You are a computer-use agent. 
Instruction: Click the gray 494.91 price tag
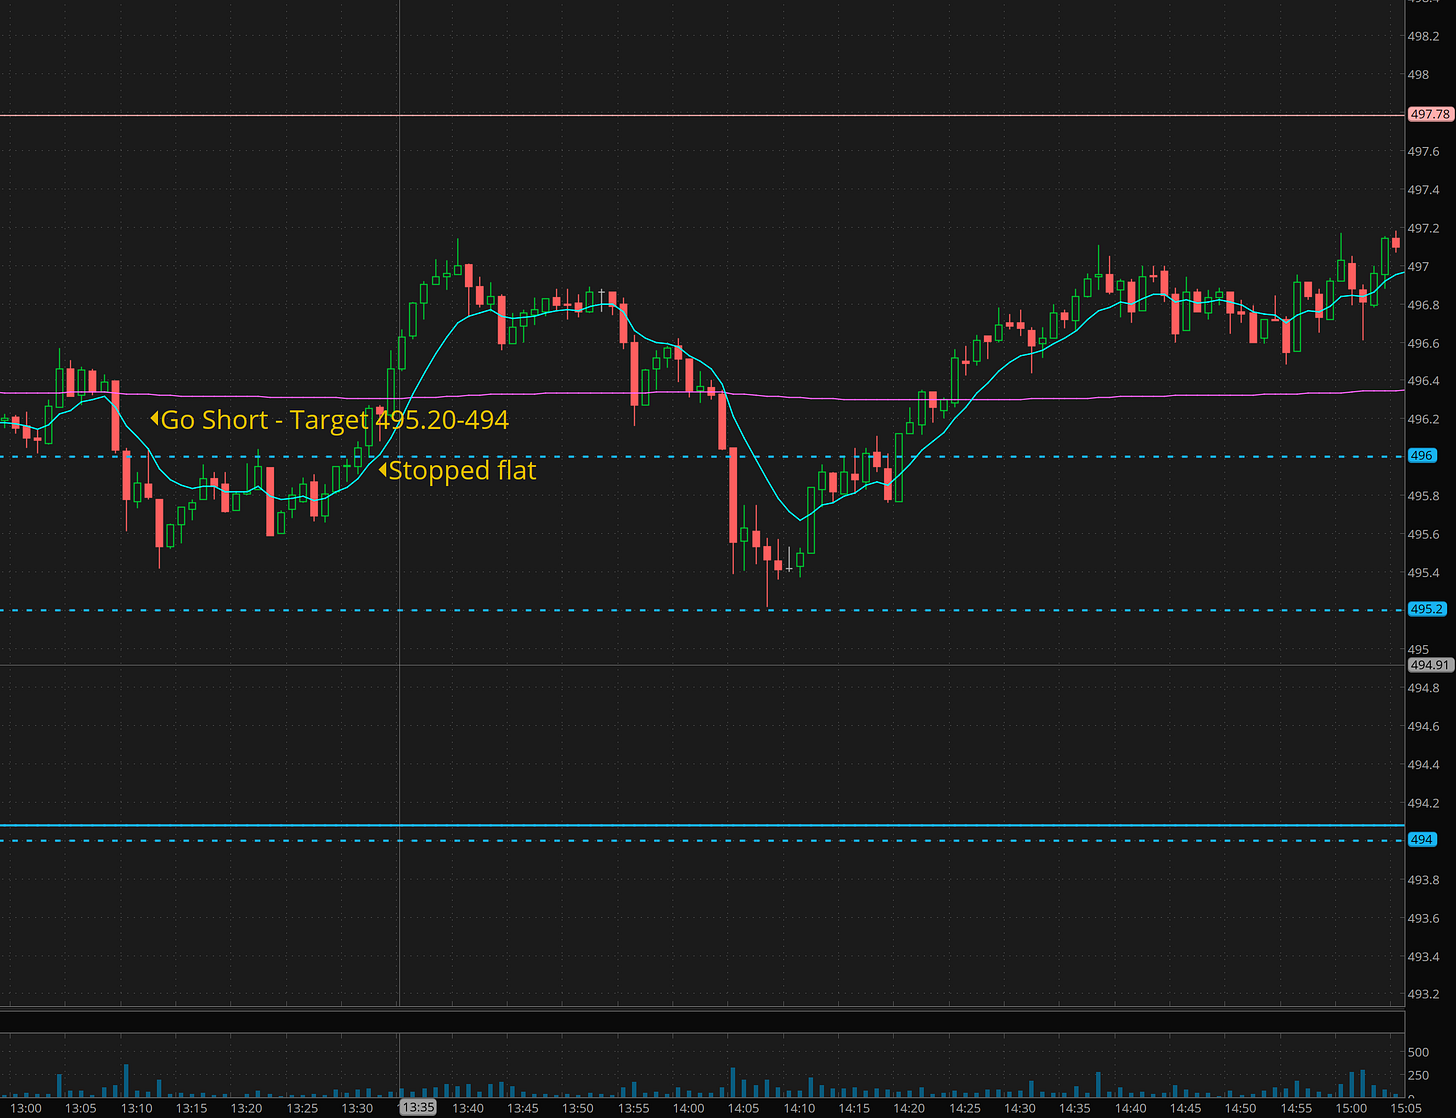[1429, 665]
